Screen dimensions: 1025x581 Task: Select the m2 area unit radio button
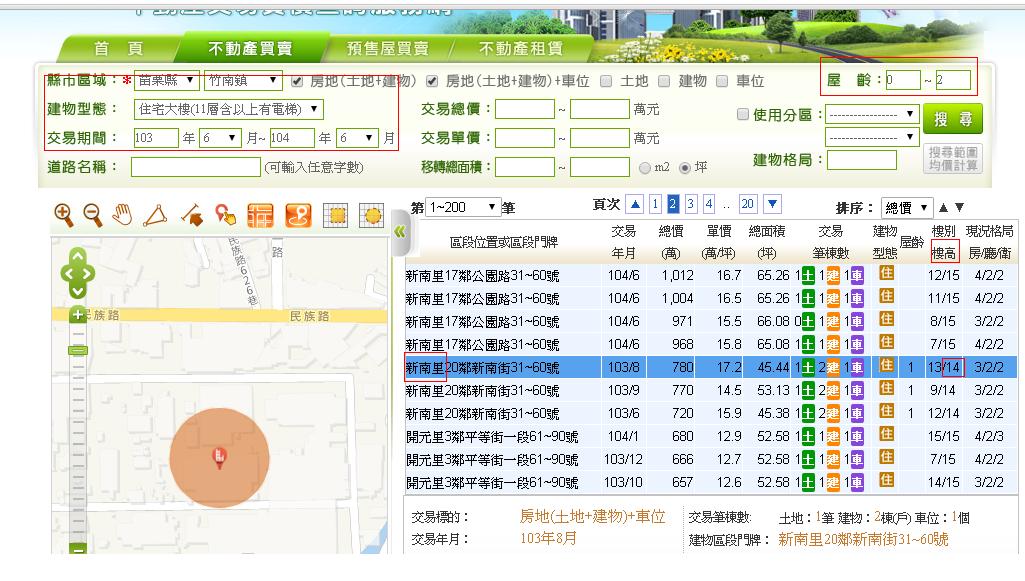click(x=645, y=168)
